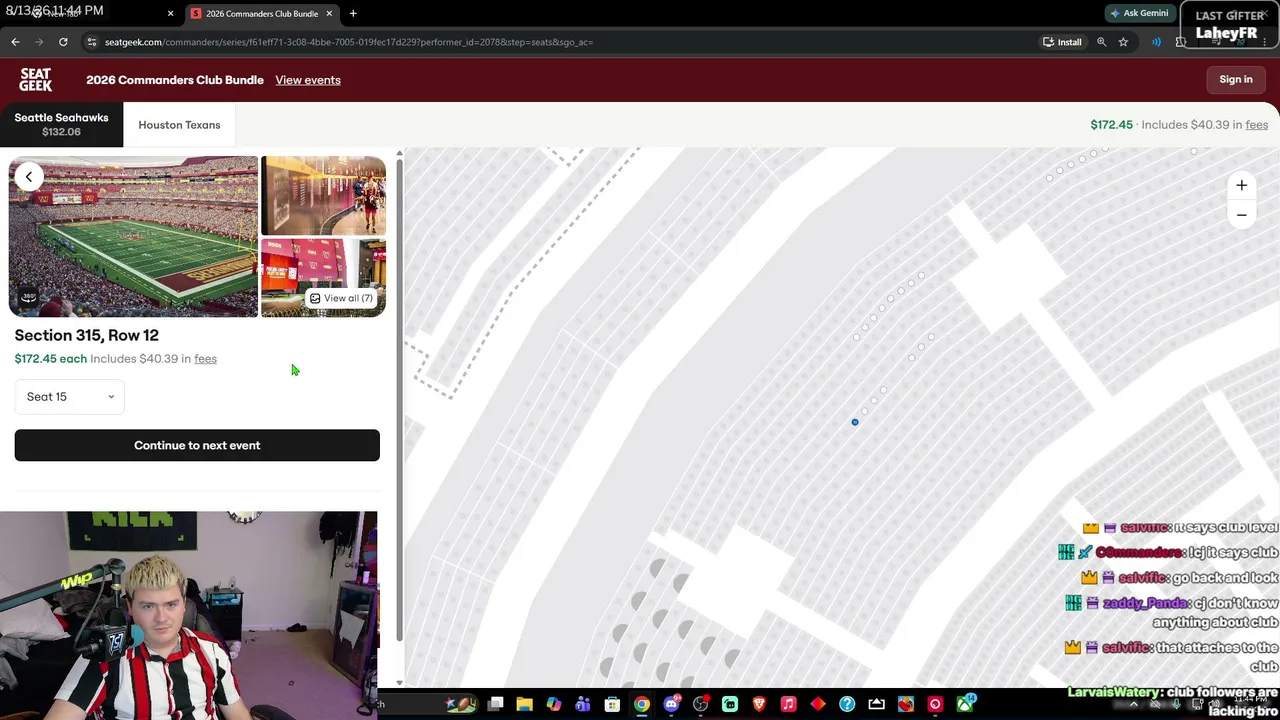This screenshot has width=1280, height=720.
Task: Switch to the Houston Texans tab
Action: (179, 125)
